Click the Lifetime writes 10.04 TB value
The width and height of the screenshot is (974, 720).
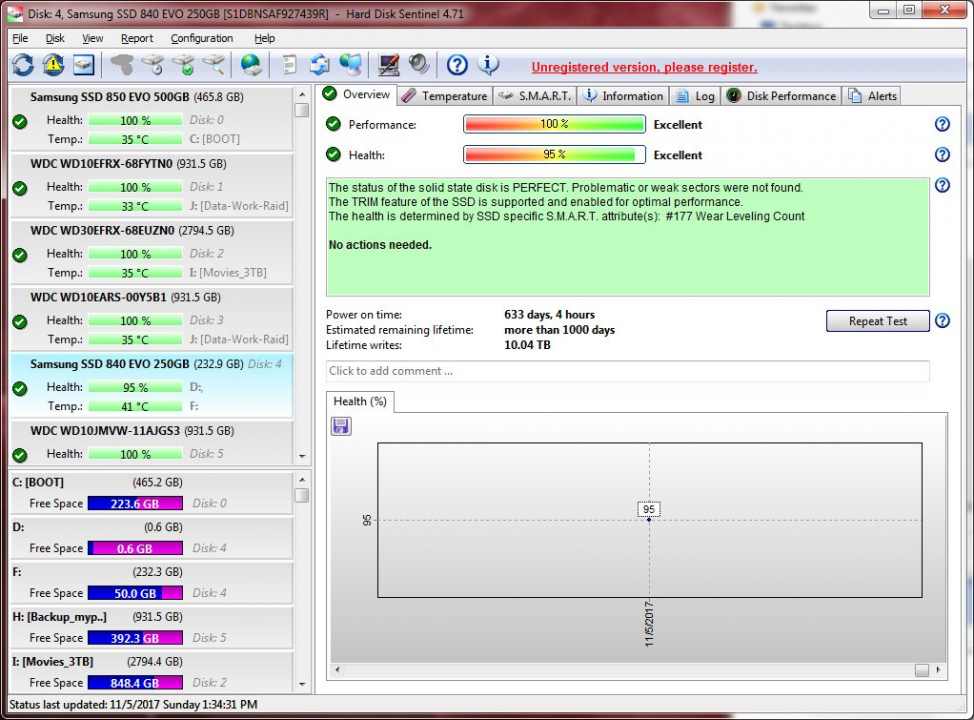tap(527, 345)
